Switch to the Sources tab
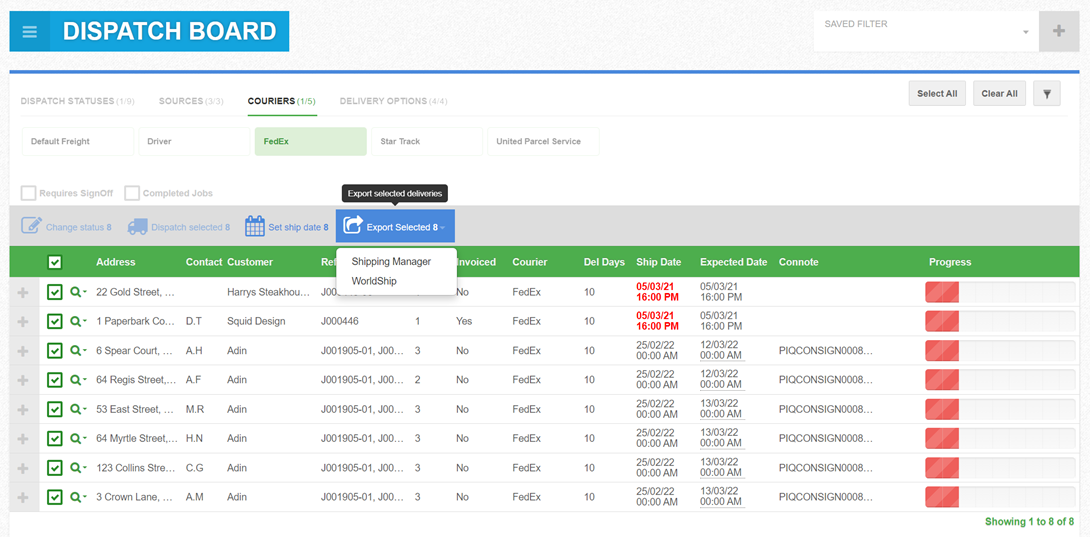 pos(191,101)
